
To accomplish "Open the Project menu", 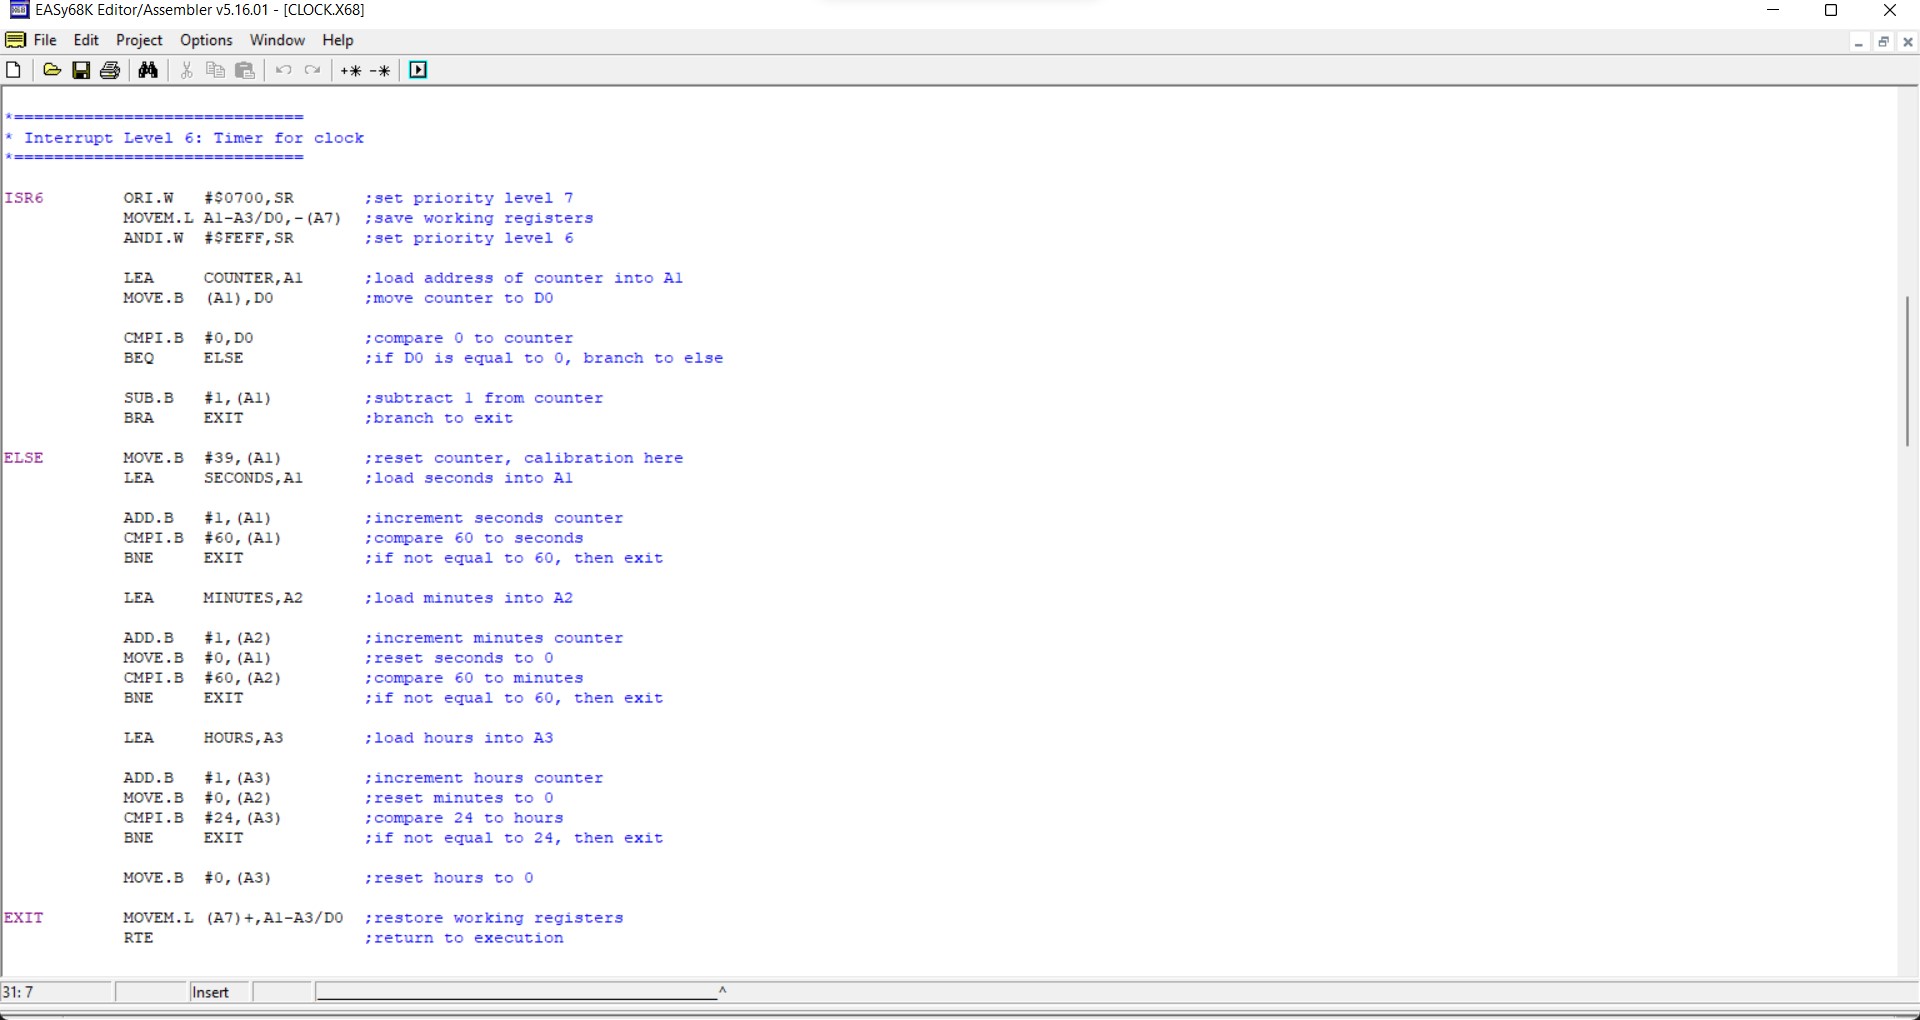I will 139,40.
